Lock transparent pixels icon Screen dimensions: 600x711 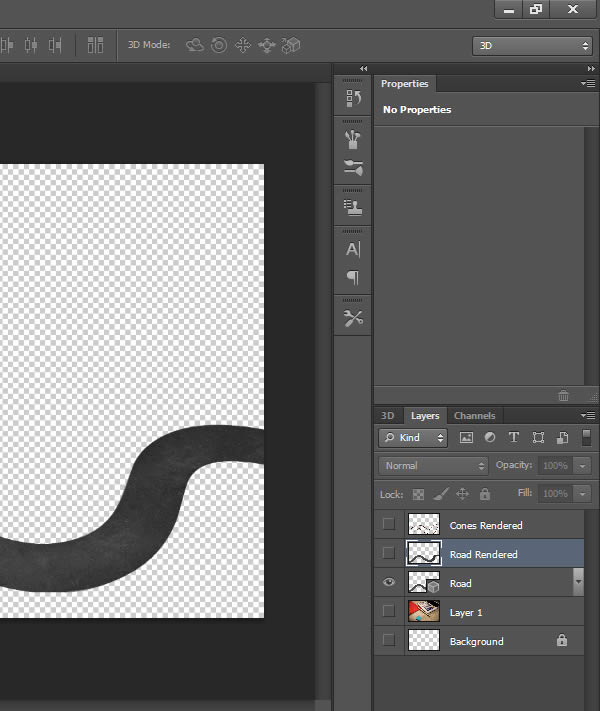pyautogui.click(x=418, y=494)
